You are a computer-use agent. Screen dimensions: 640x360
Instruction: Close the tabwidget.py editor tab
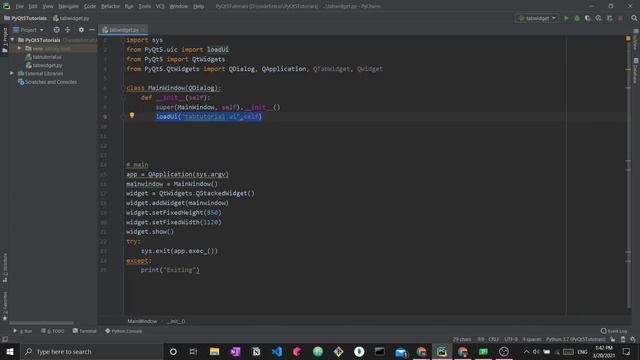143,30
